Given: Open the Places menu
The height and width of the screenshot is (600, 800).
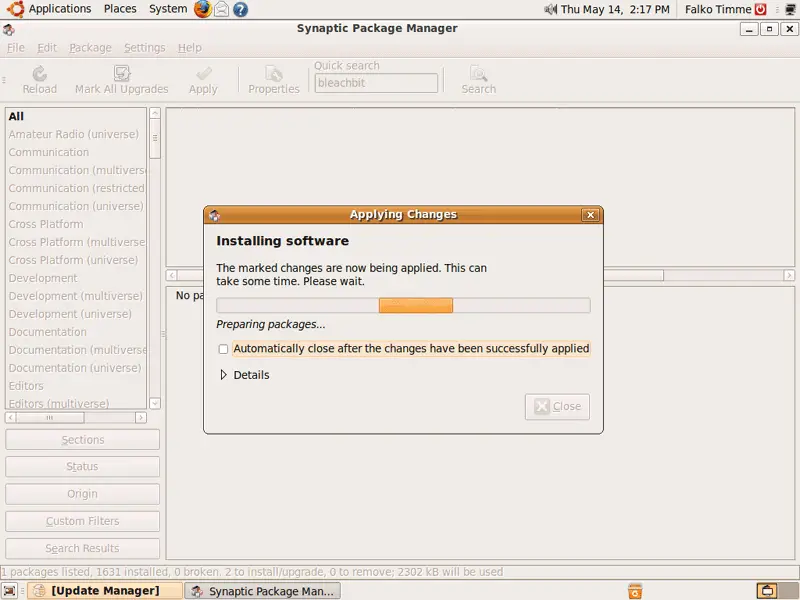Looking at the screenshot, I should pos(120,9).
